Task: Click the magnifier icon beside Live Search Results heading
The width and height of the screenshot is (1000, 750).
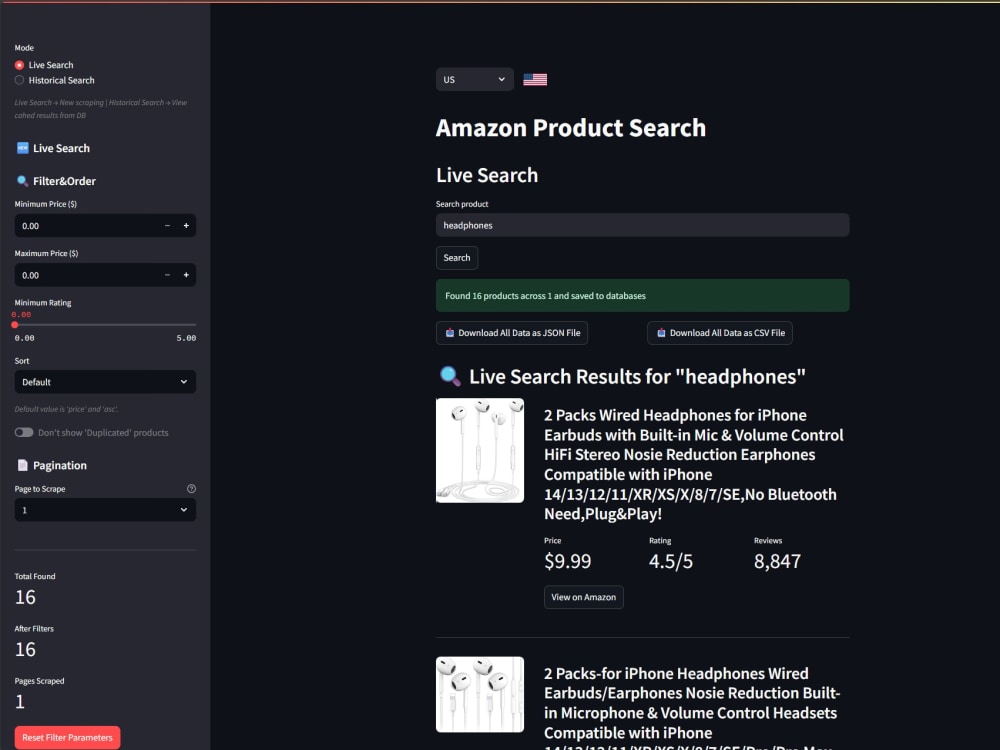Action: (450, 376)
